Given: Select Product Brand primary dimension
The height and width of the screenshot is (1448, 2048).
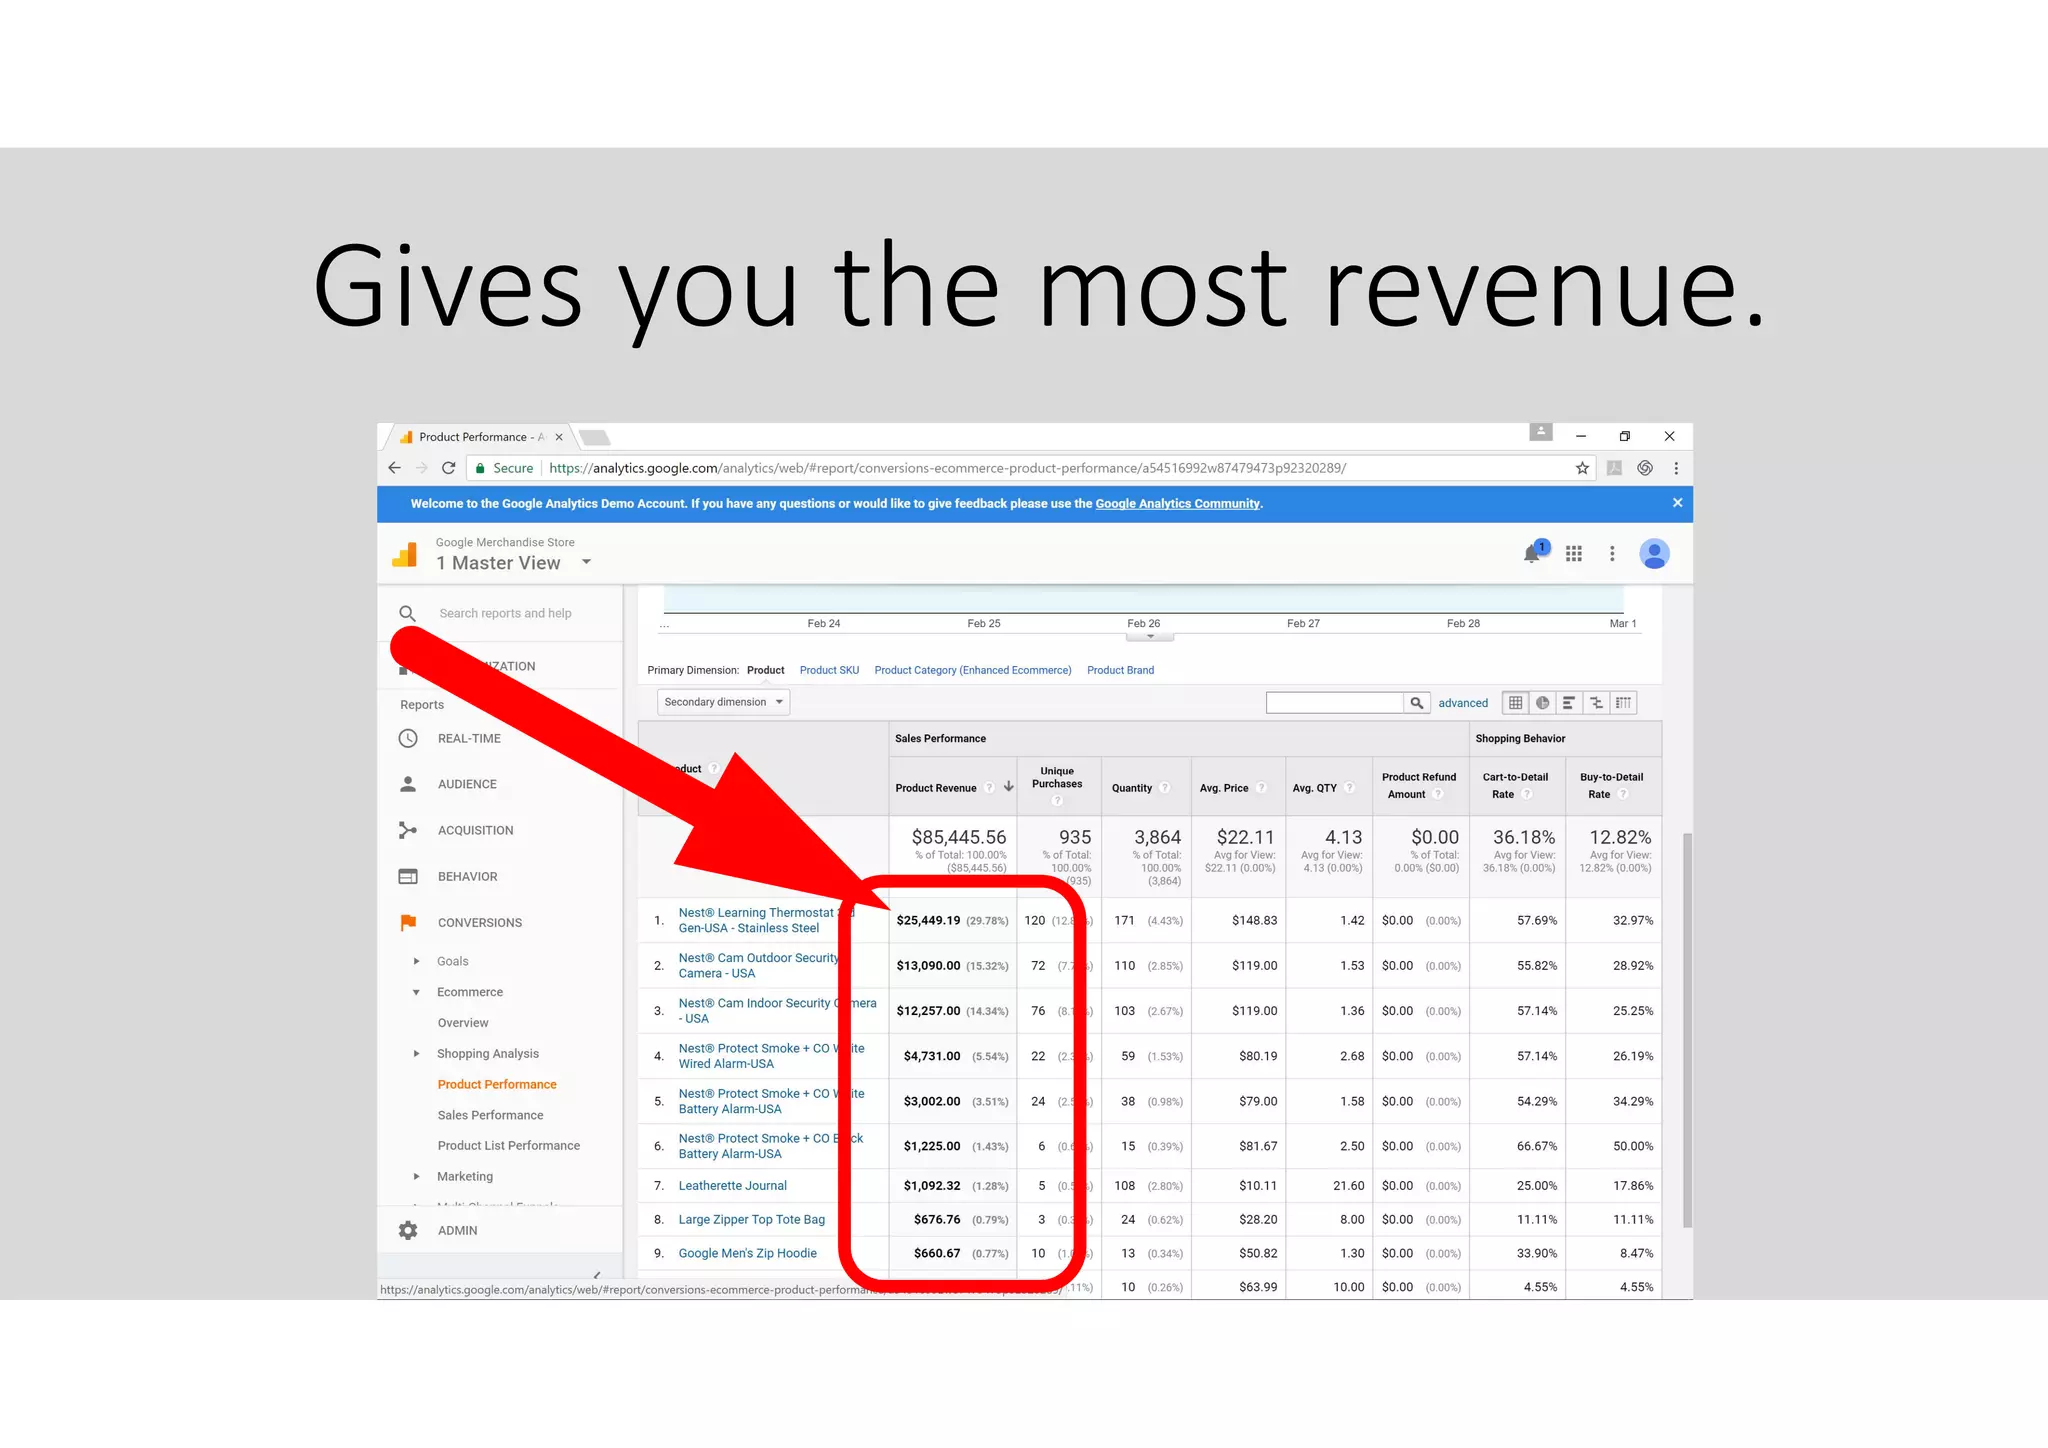Looking at the screenshot, I should coord(1120,670).
